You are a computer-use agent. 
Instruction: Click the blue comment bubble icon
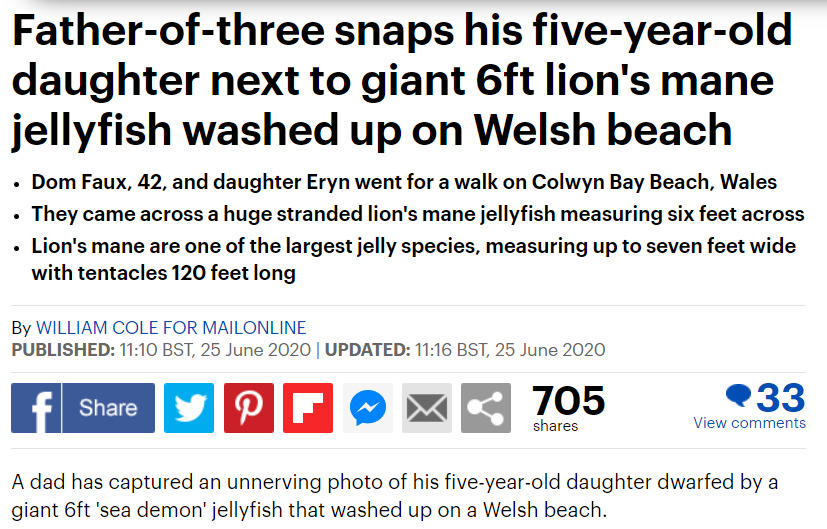coord(738,396)
